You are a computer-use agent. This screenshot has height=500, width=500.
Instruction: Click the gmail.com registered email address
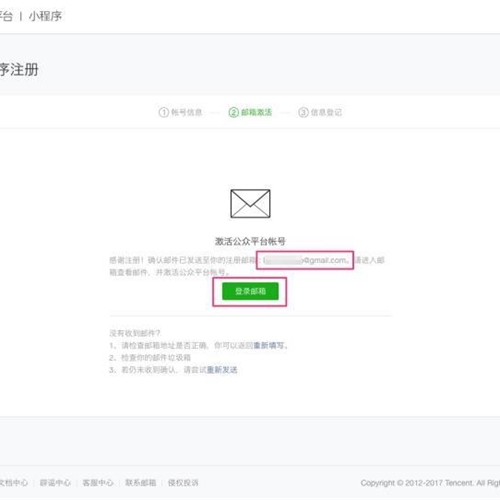coord(306,260)
